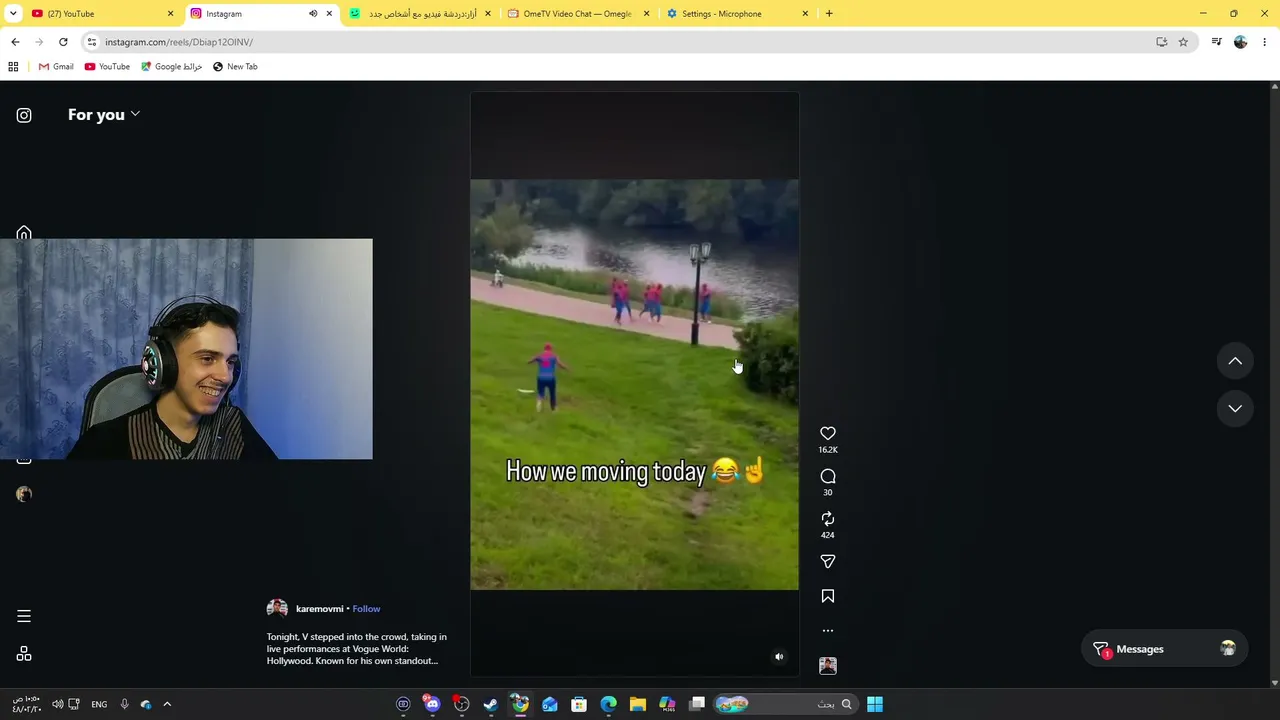
Task: Reload the Instagram page
Action: click(x=63, y=42)
